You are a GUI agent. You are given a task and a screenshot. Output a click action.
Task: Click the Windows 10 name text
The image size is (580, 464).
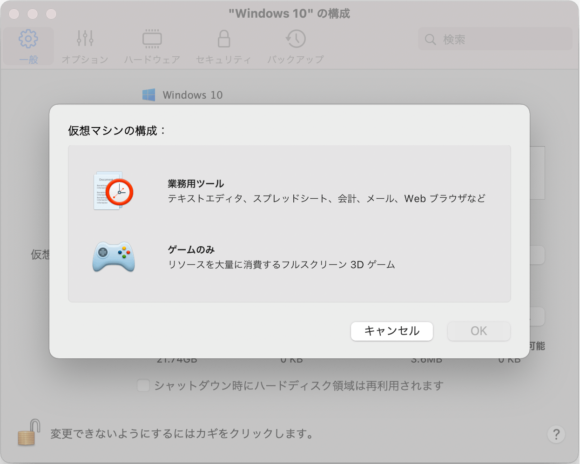193,95
